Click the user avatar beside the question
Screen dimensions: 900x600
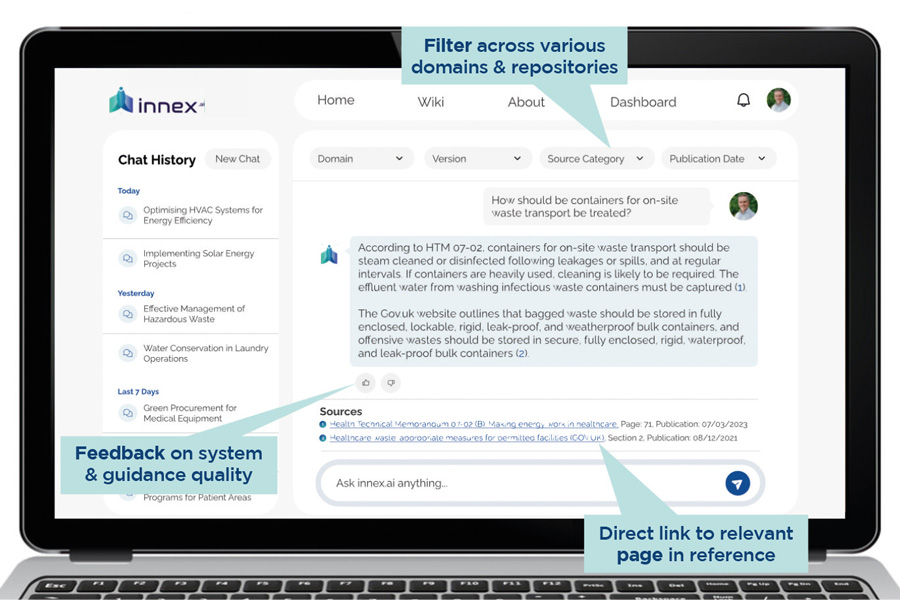tap(743, 206)
